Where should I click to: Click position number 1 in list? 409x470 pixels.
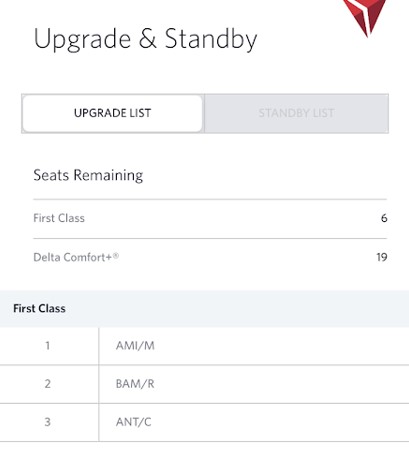(x=48, y=346)
